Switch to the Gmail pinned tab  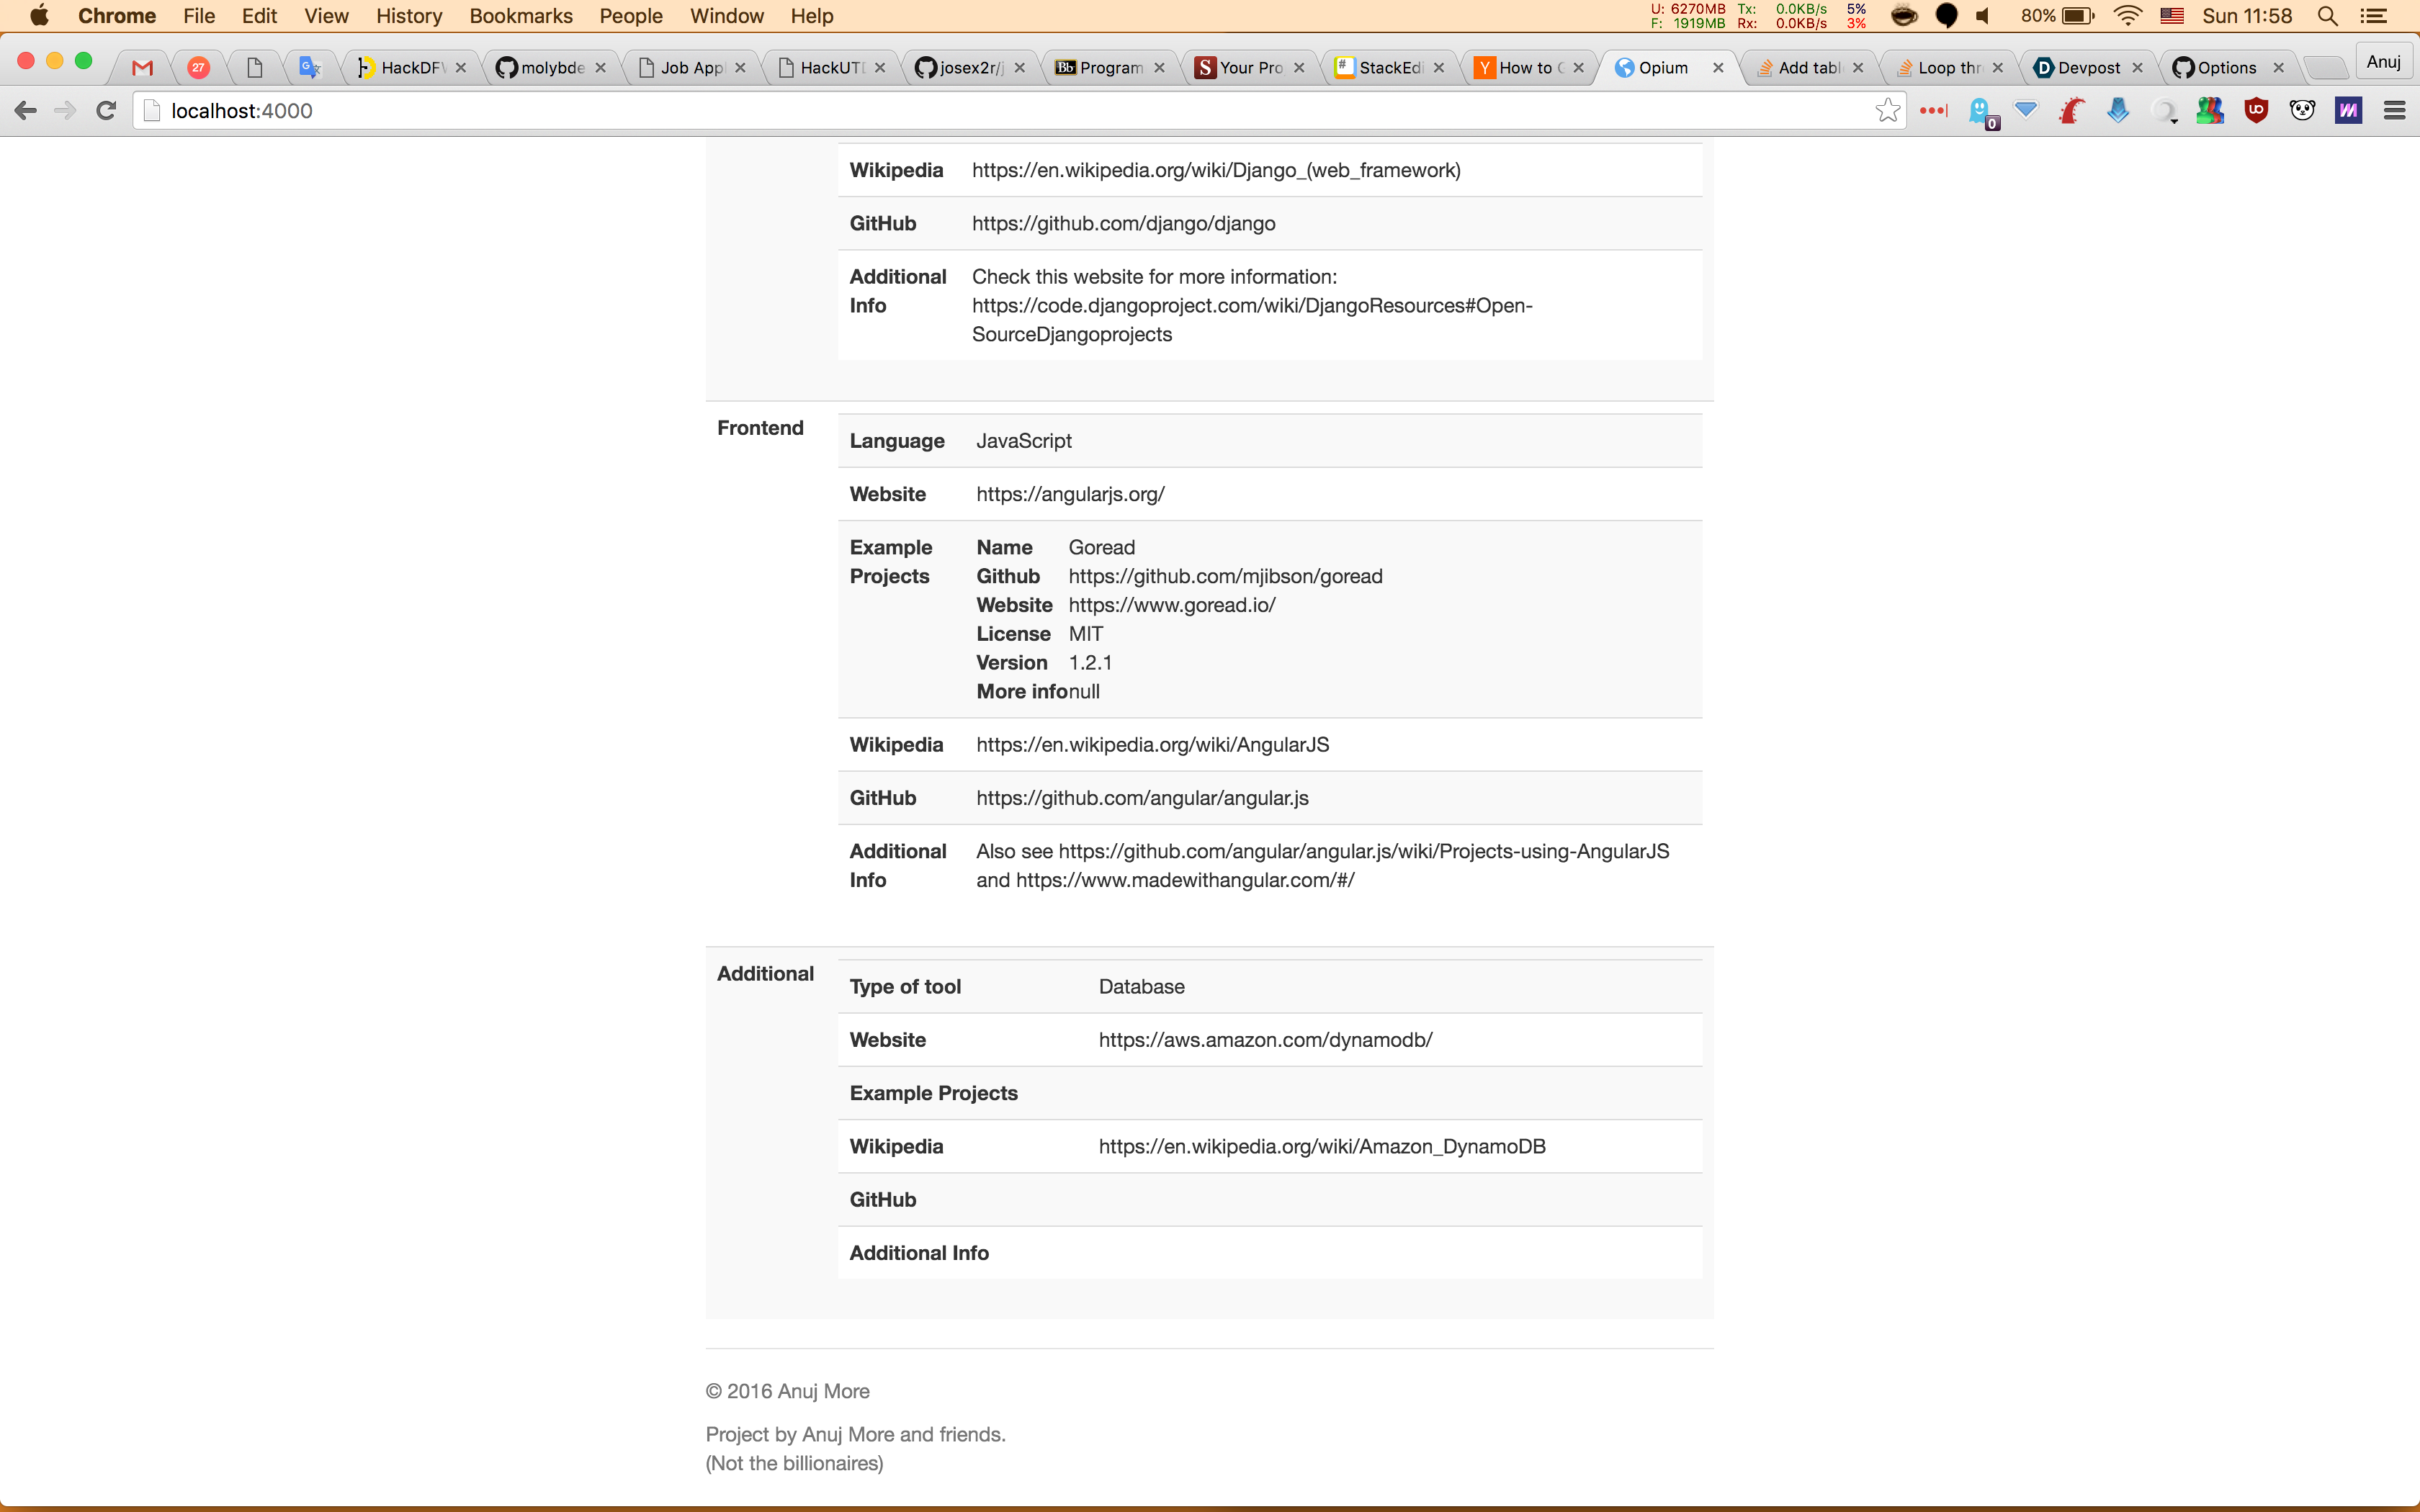point(143,68)
